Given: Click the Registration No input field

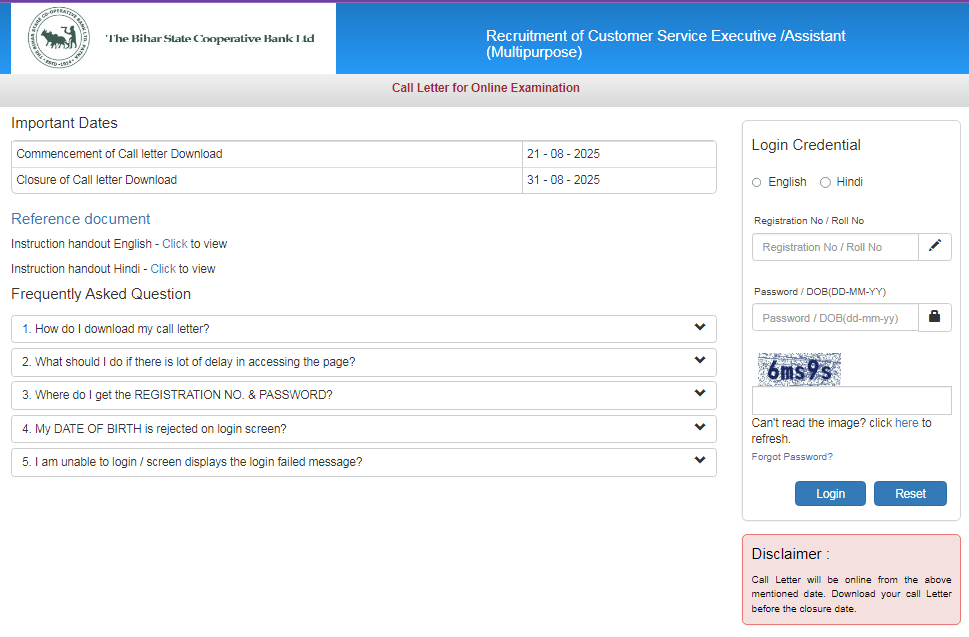Looking at the screenshot, I should pos(835,246).
